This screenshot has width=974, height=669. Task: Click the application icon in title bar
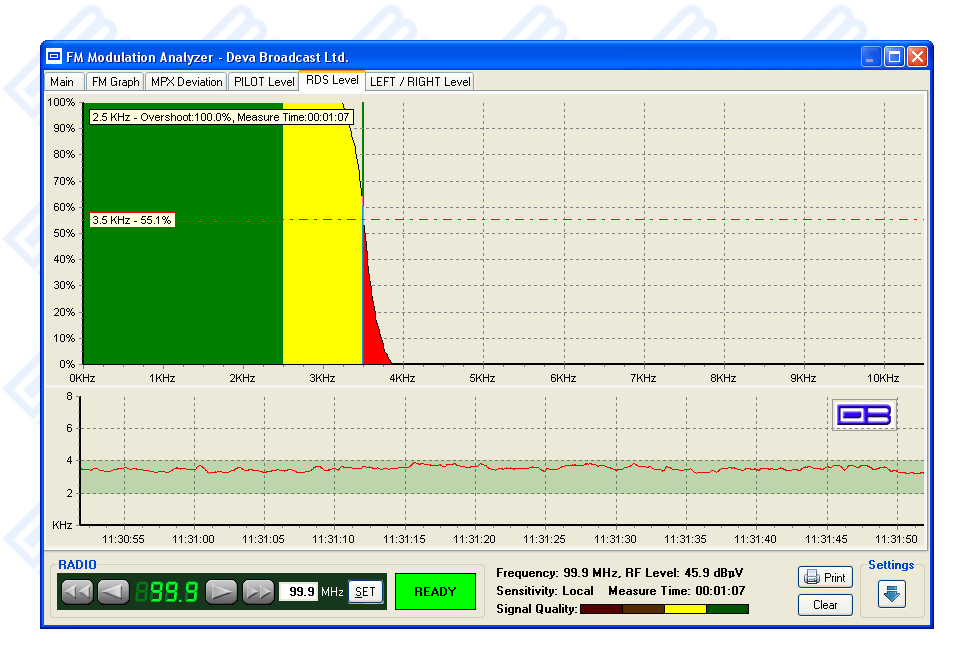coord(54,57)
